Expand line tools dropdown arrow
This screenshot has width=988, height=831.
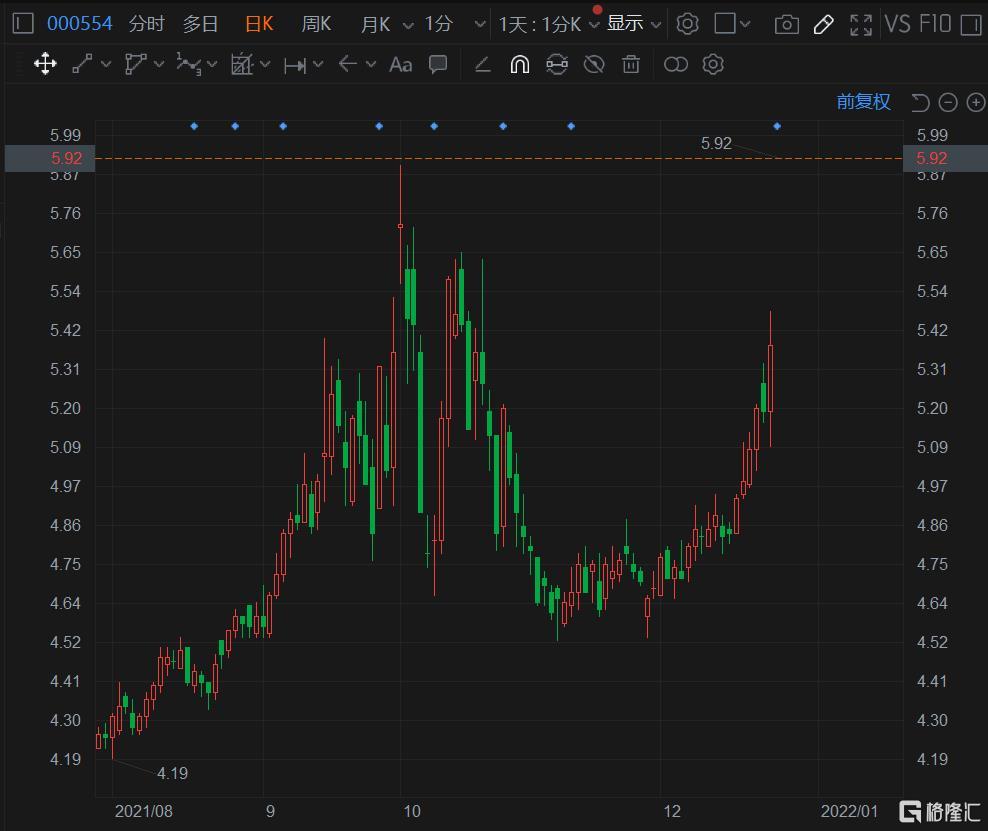coord(106,64)
